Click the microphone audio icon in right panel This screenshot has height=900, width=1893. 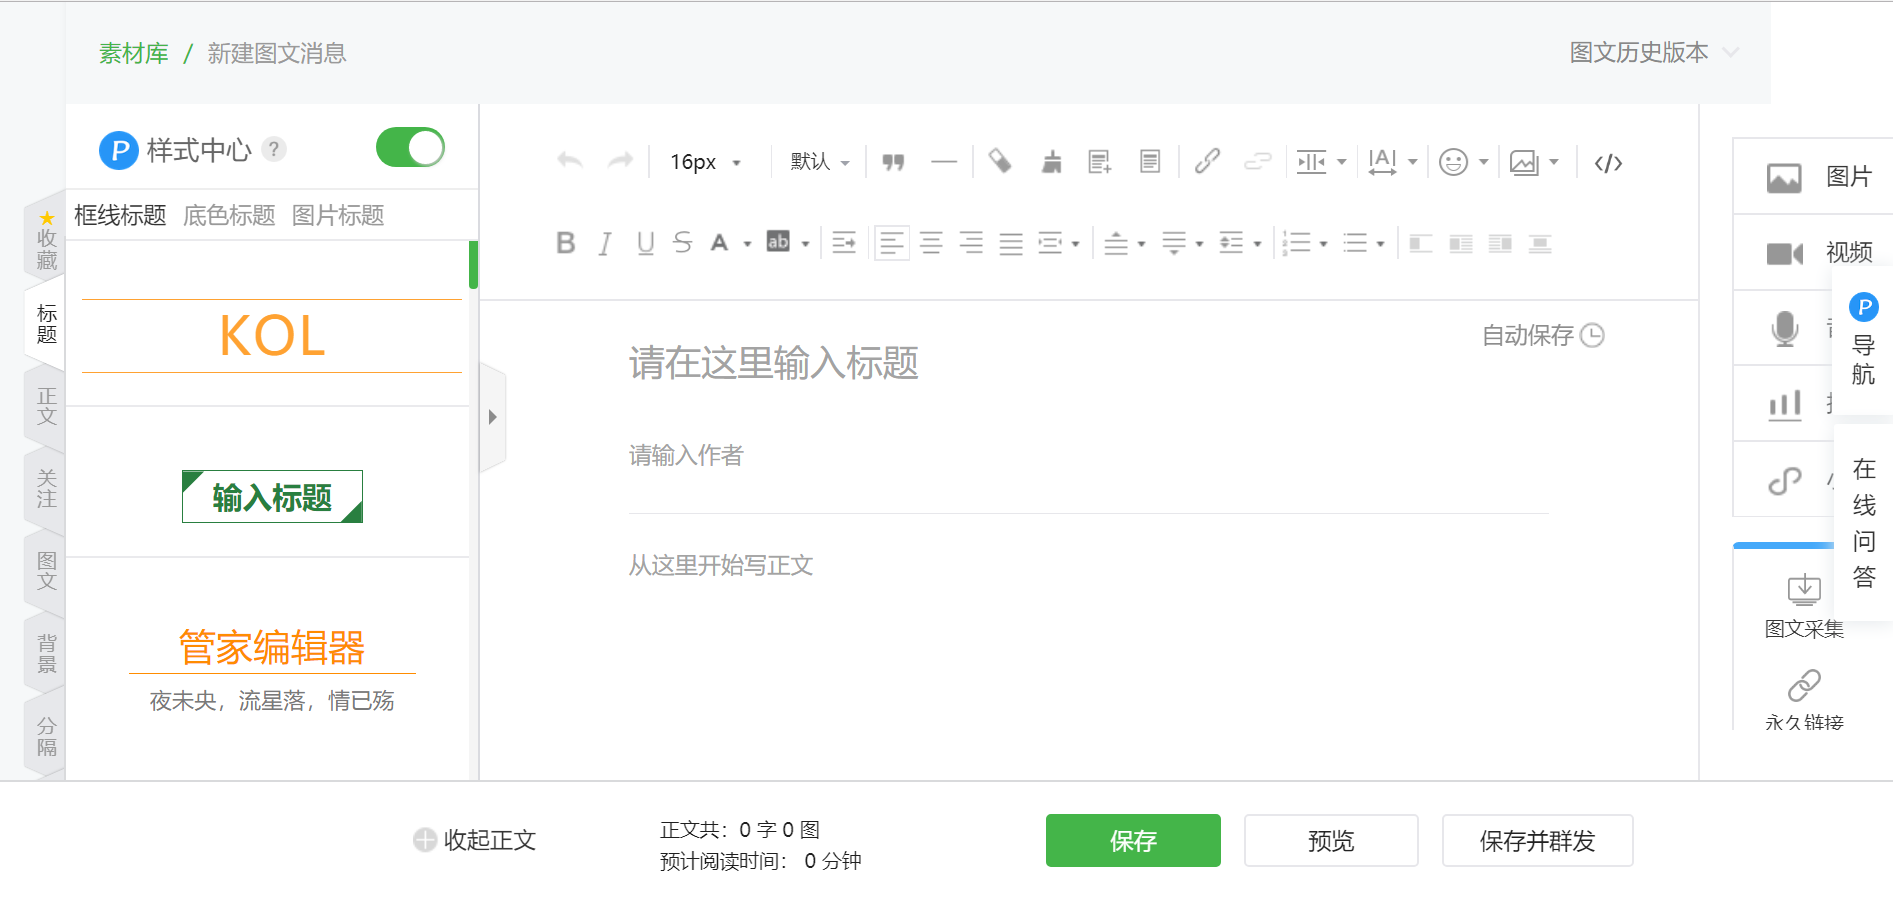(x=1785, y=328)
